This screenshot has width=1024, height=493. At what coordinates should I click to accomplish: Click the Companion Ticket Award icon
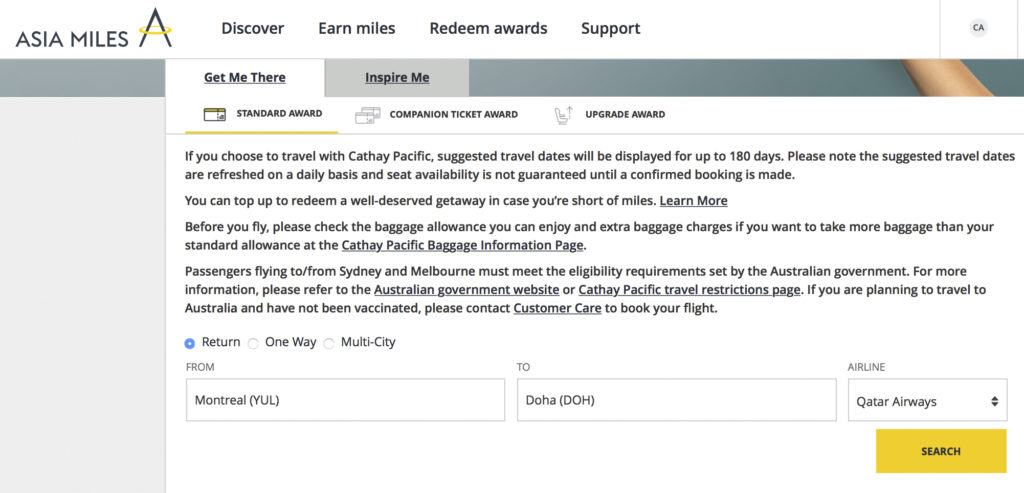point(368,115)
